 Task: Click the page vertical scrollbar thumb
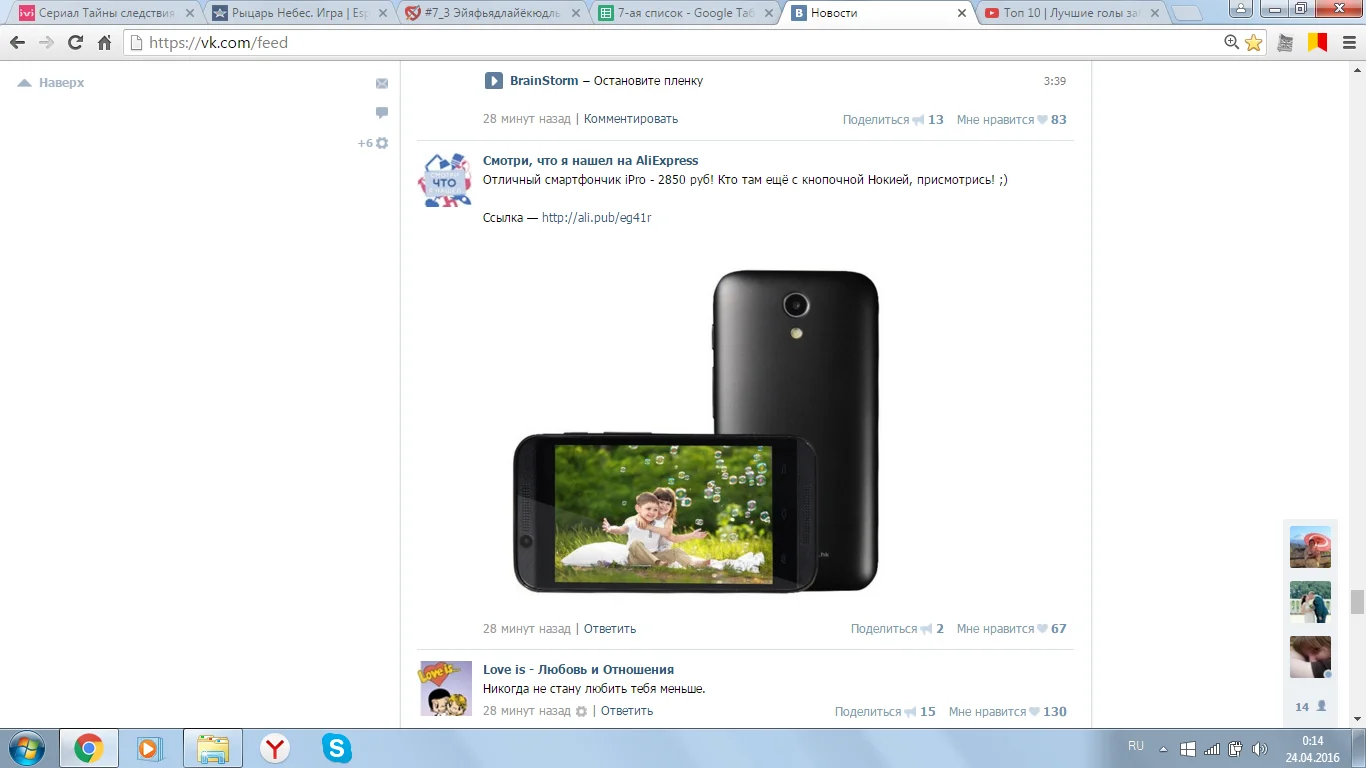pos(1357,602)
